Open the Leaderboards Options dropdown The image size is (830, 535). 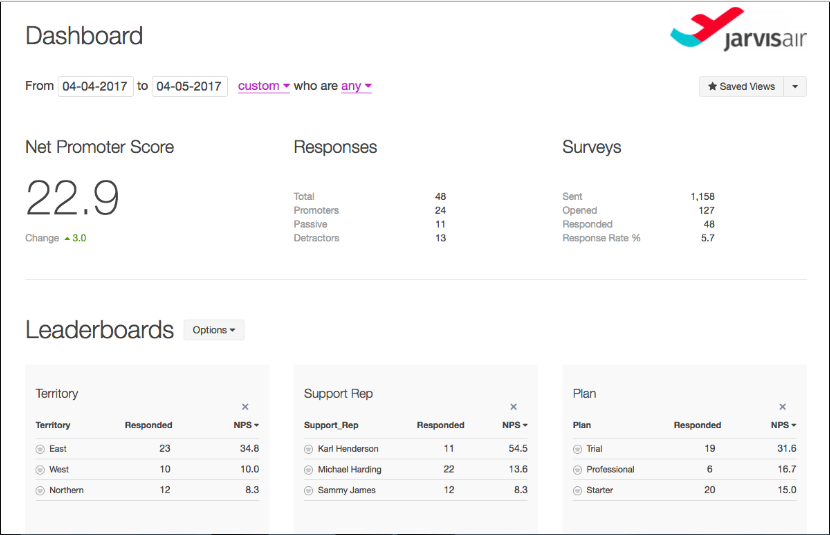coord(214,330)
